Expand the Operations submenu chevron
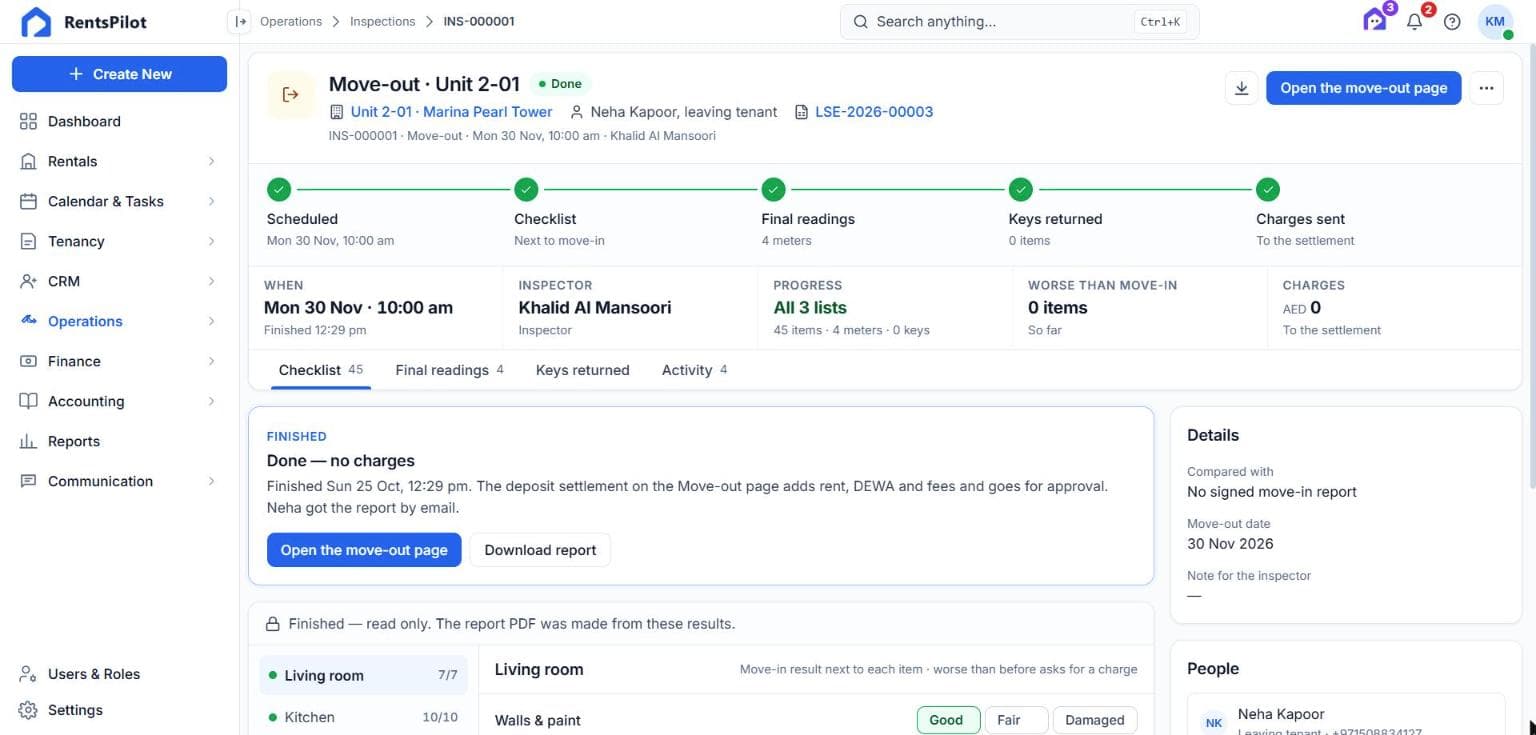This screenshot has height=735, width=1536. click(211, 321)
